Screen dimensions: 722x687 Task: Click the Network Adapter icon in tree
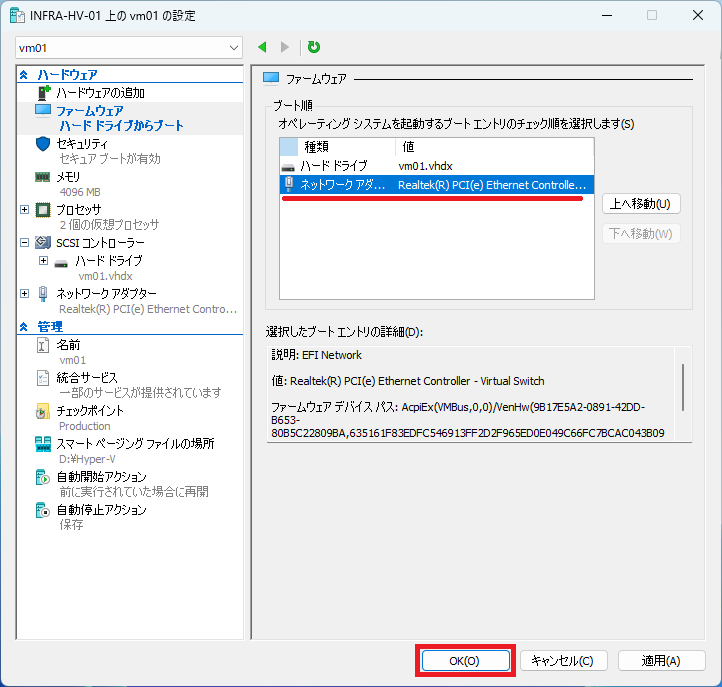click(43, 294)
